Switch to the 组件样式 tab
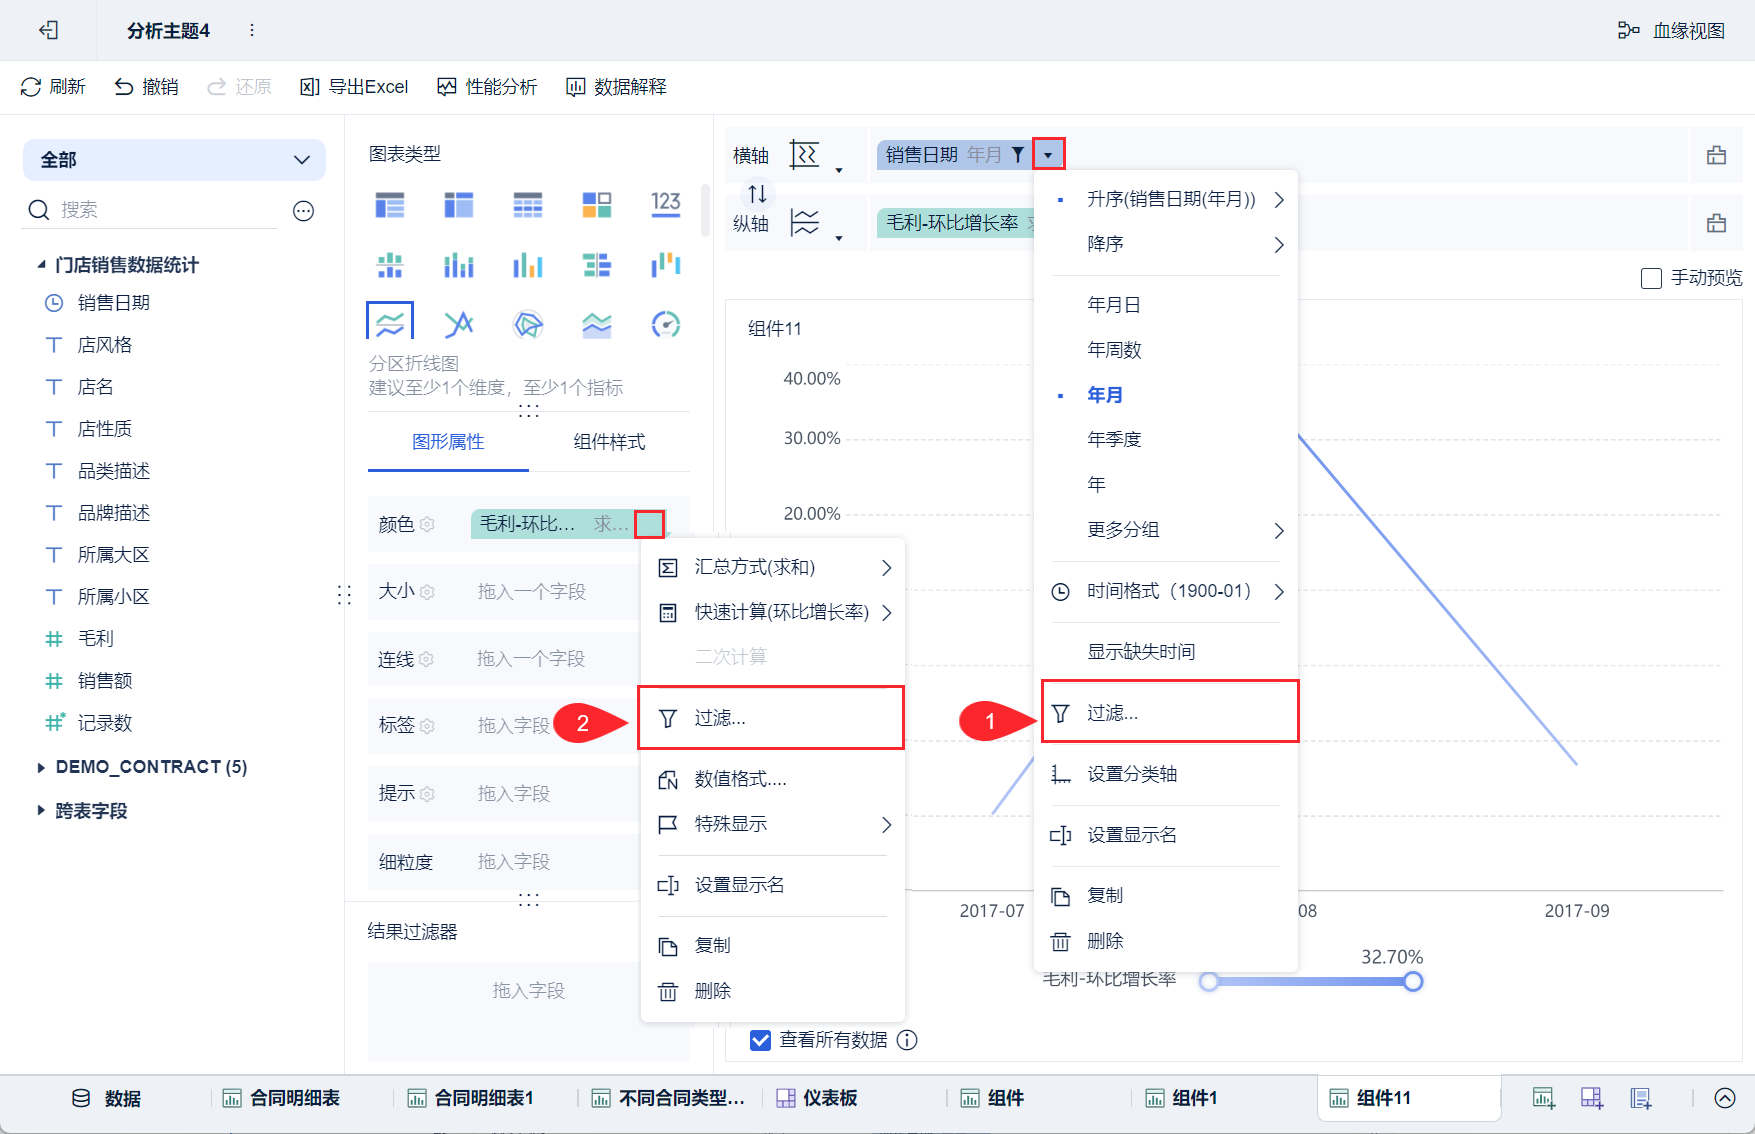Screen dimensions: 1755x1134 click(609, 442)
